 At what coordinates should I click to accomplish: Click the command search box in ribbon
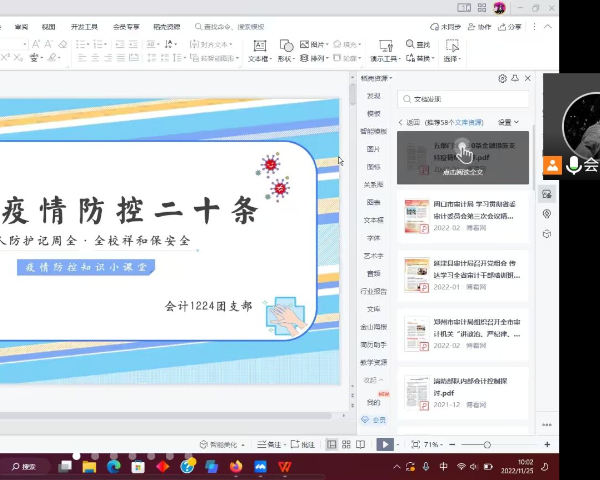pos(230,27)
